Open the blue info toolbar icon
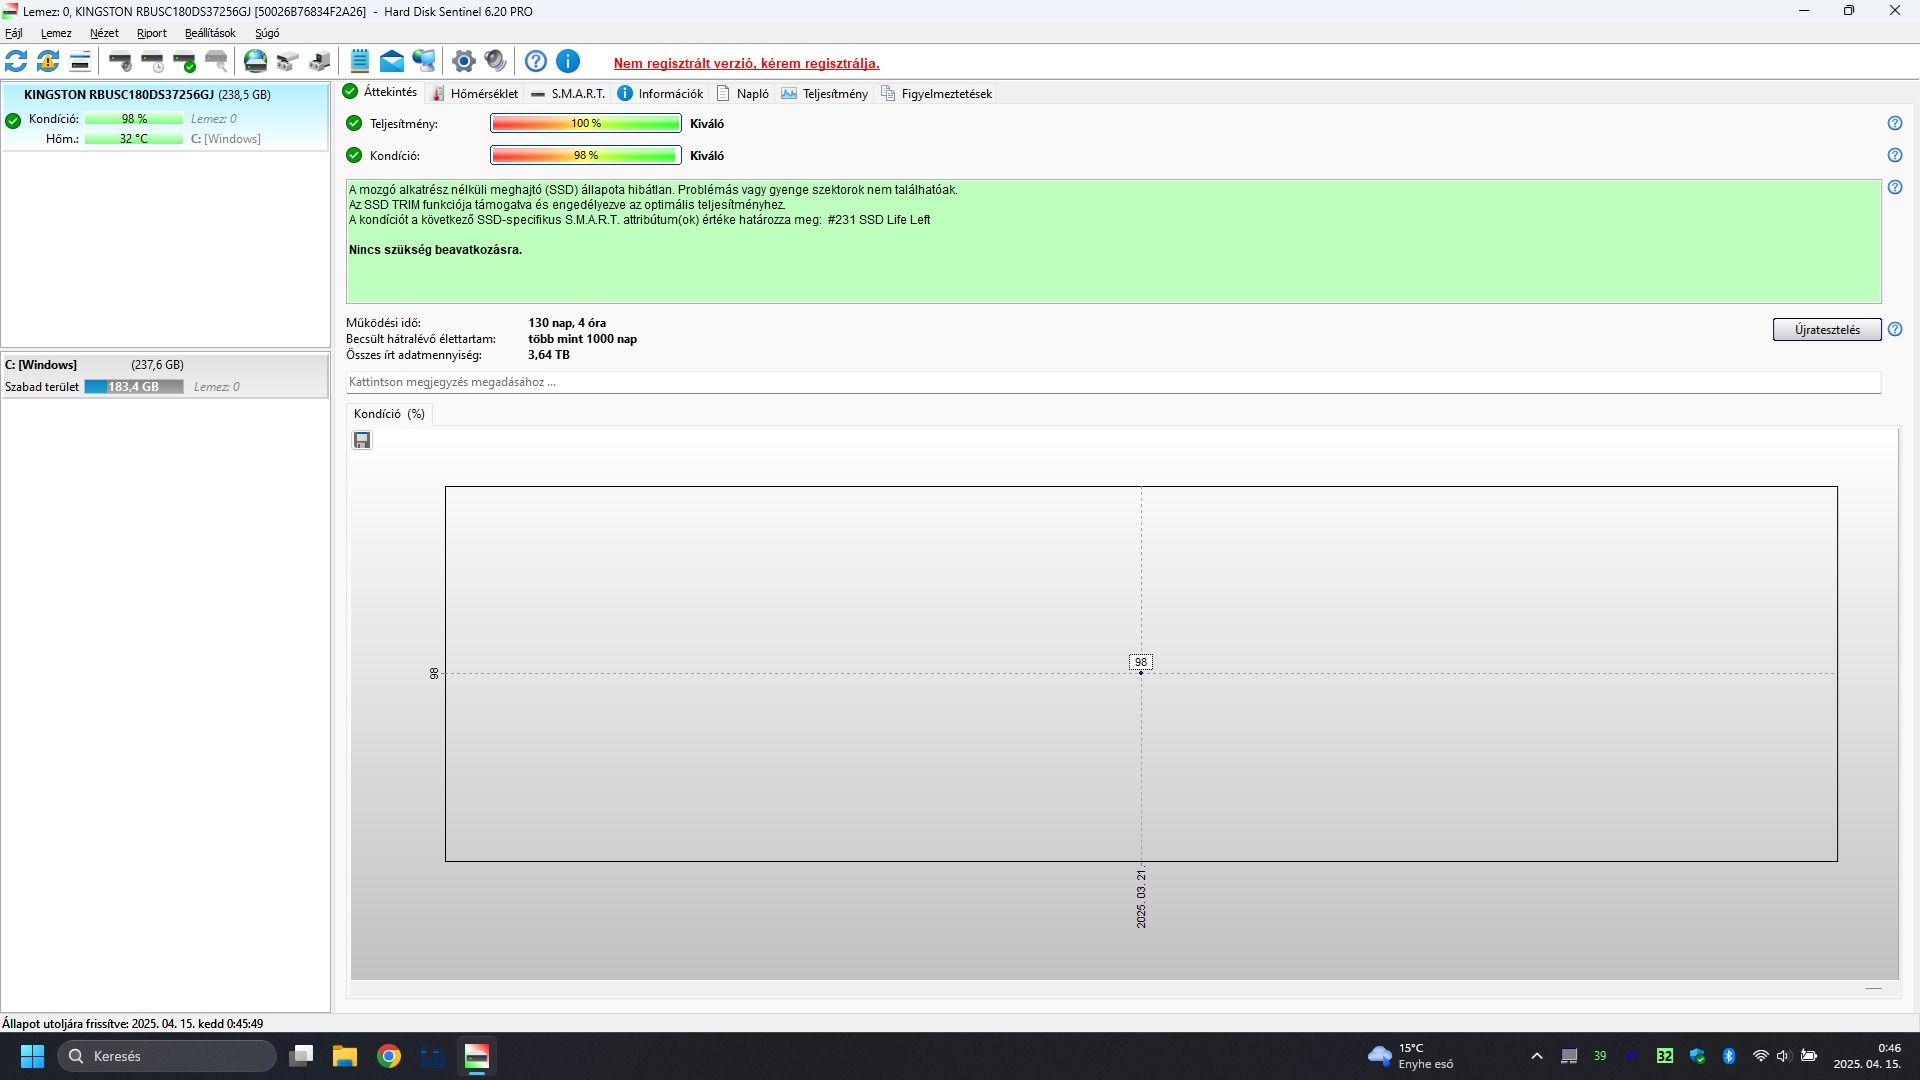 click(x=568, y=61)
